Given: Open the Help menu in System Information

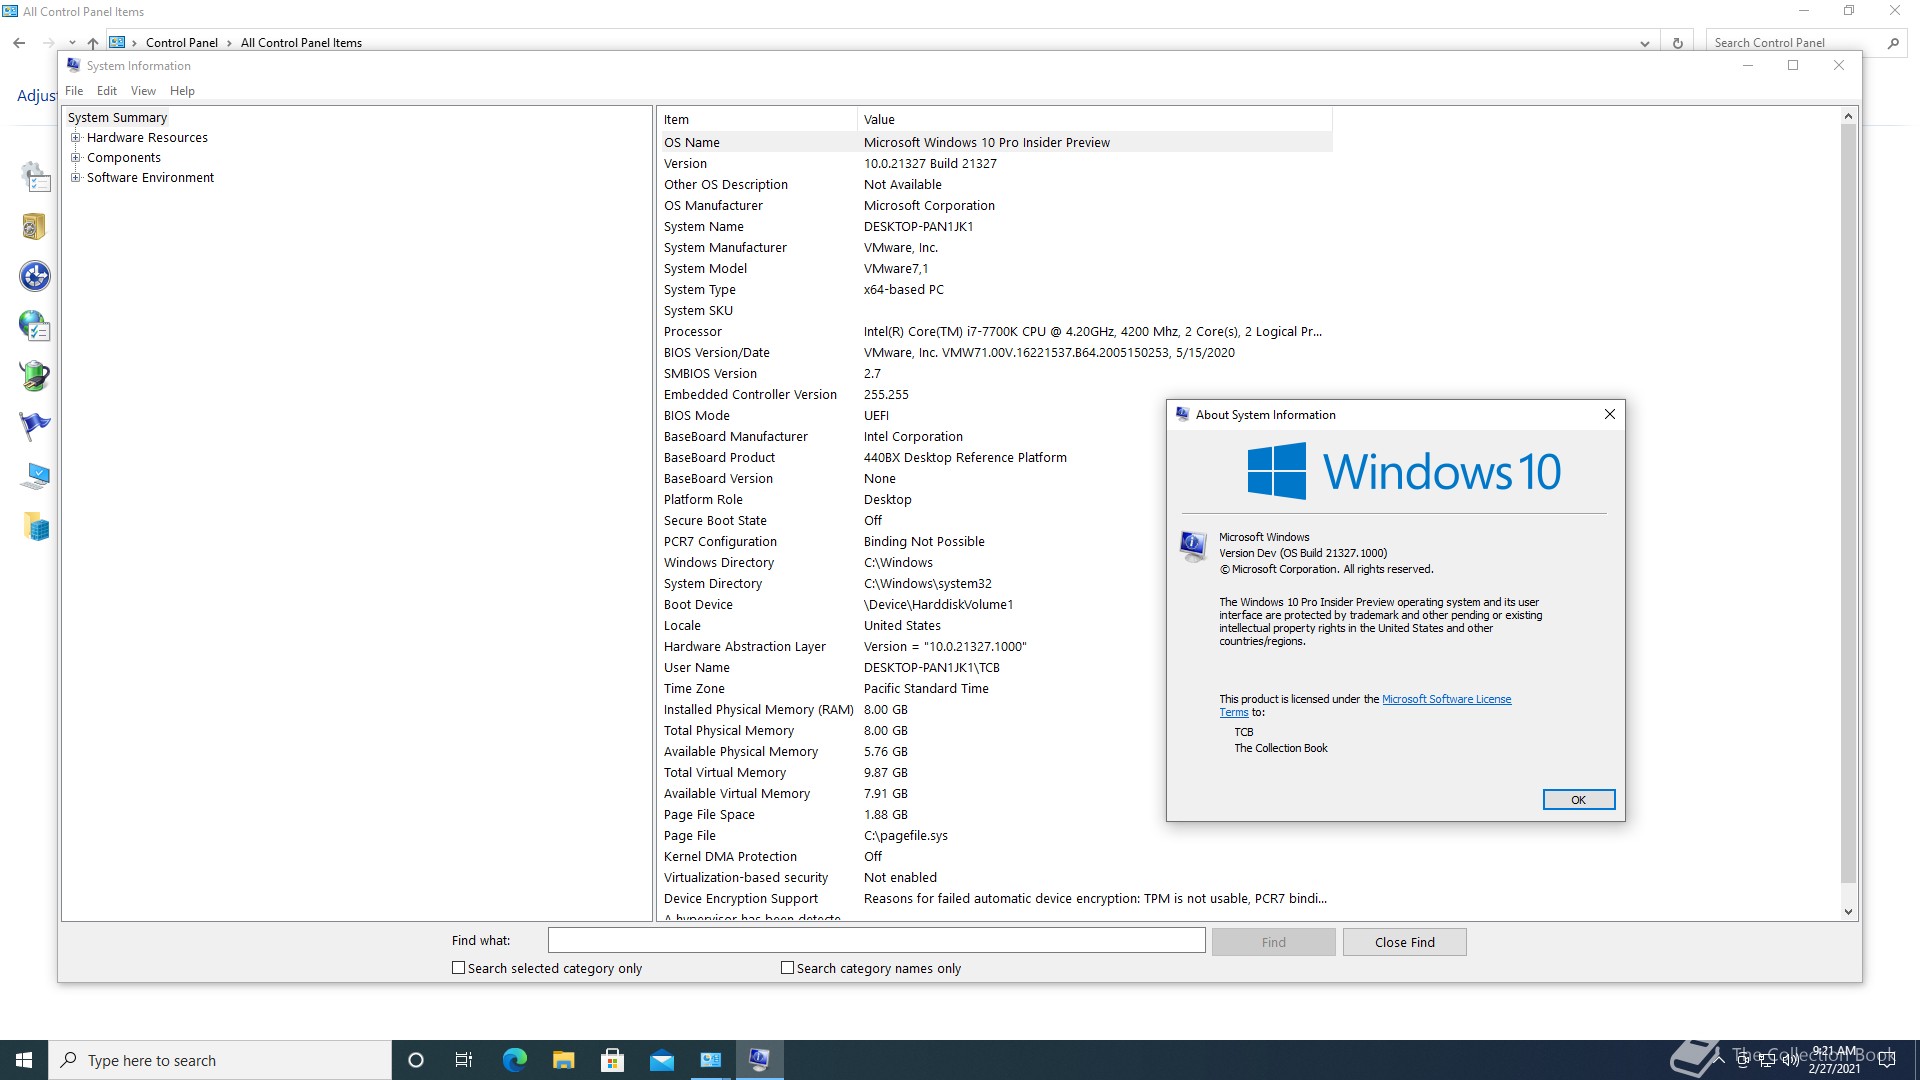Looking at the screenshot, I should (182, 91).
